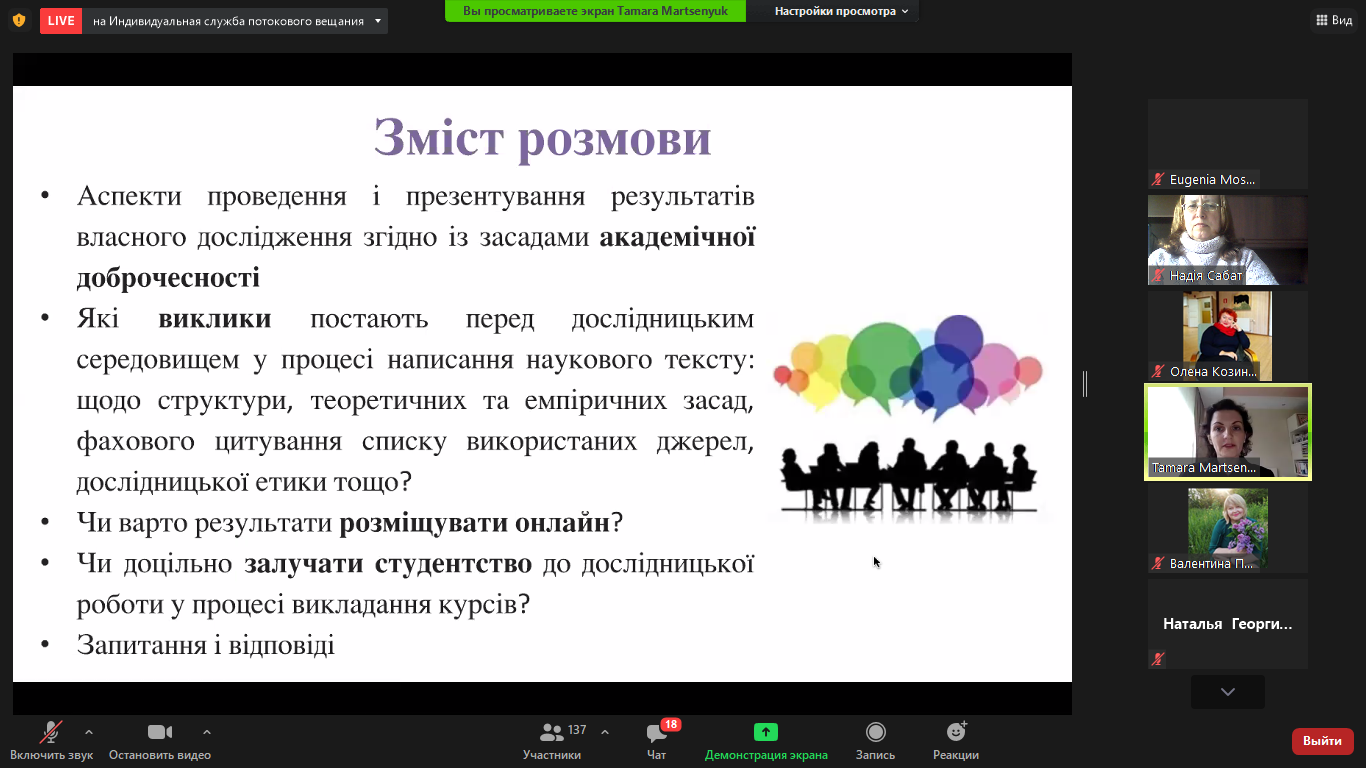1366x768 pixels.
Task: Click the green screen-viewing banner
Action: click(594, 13)
